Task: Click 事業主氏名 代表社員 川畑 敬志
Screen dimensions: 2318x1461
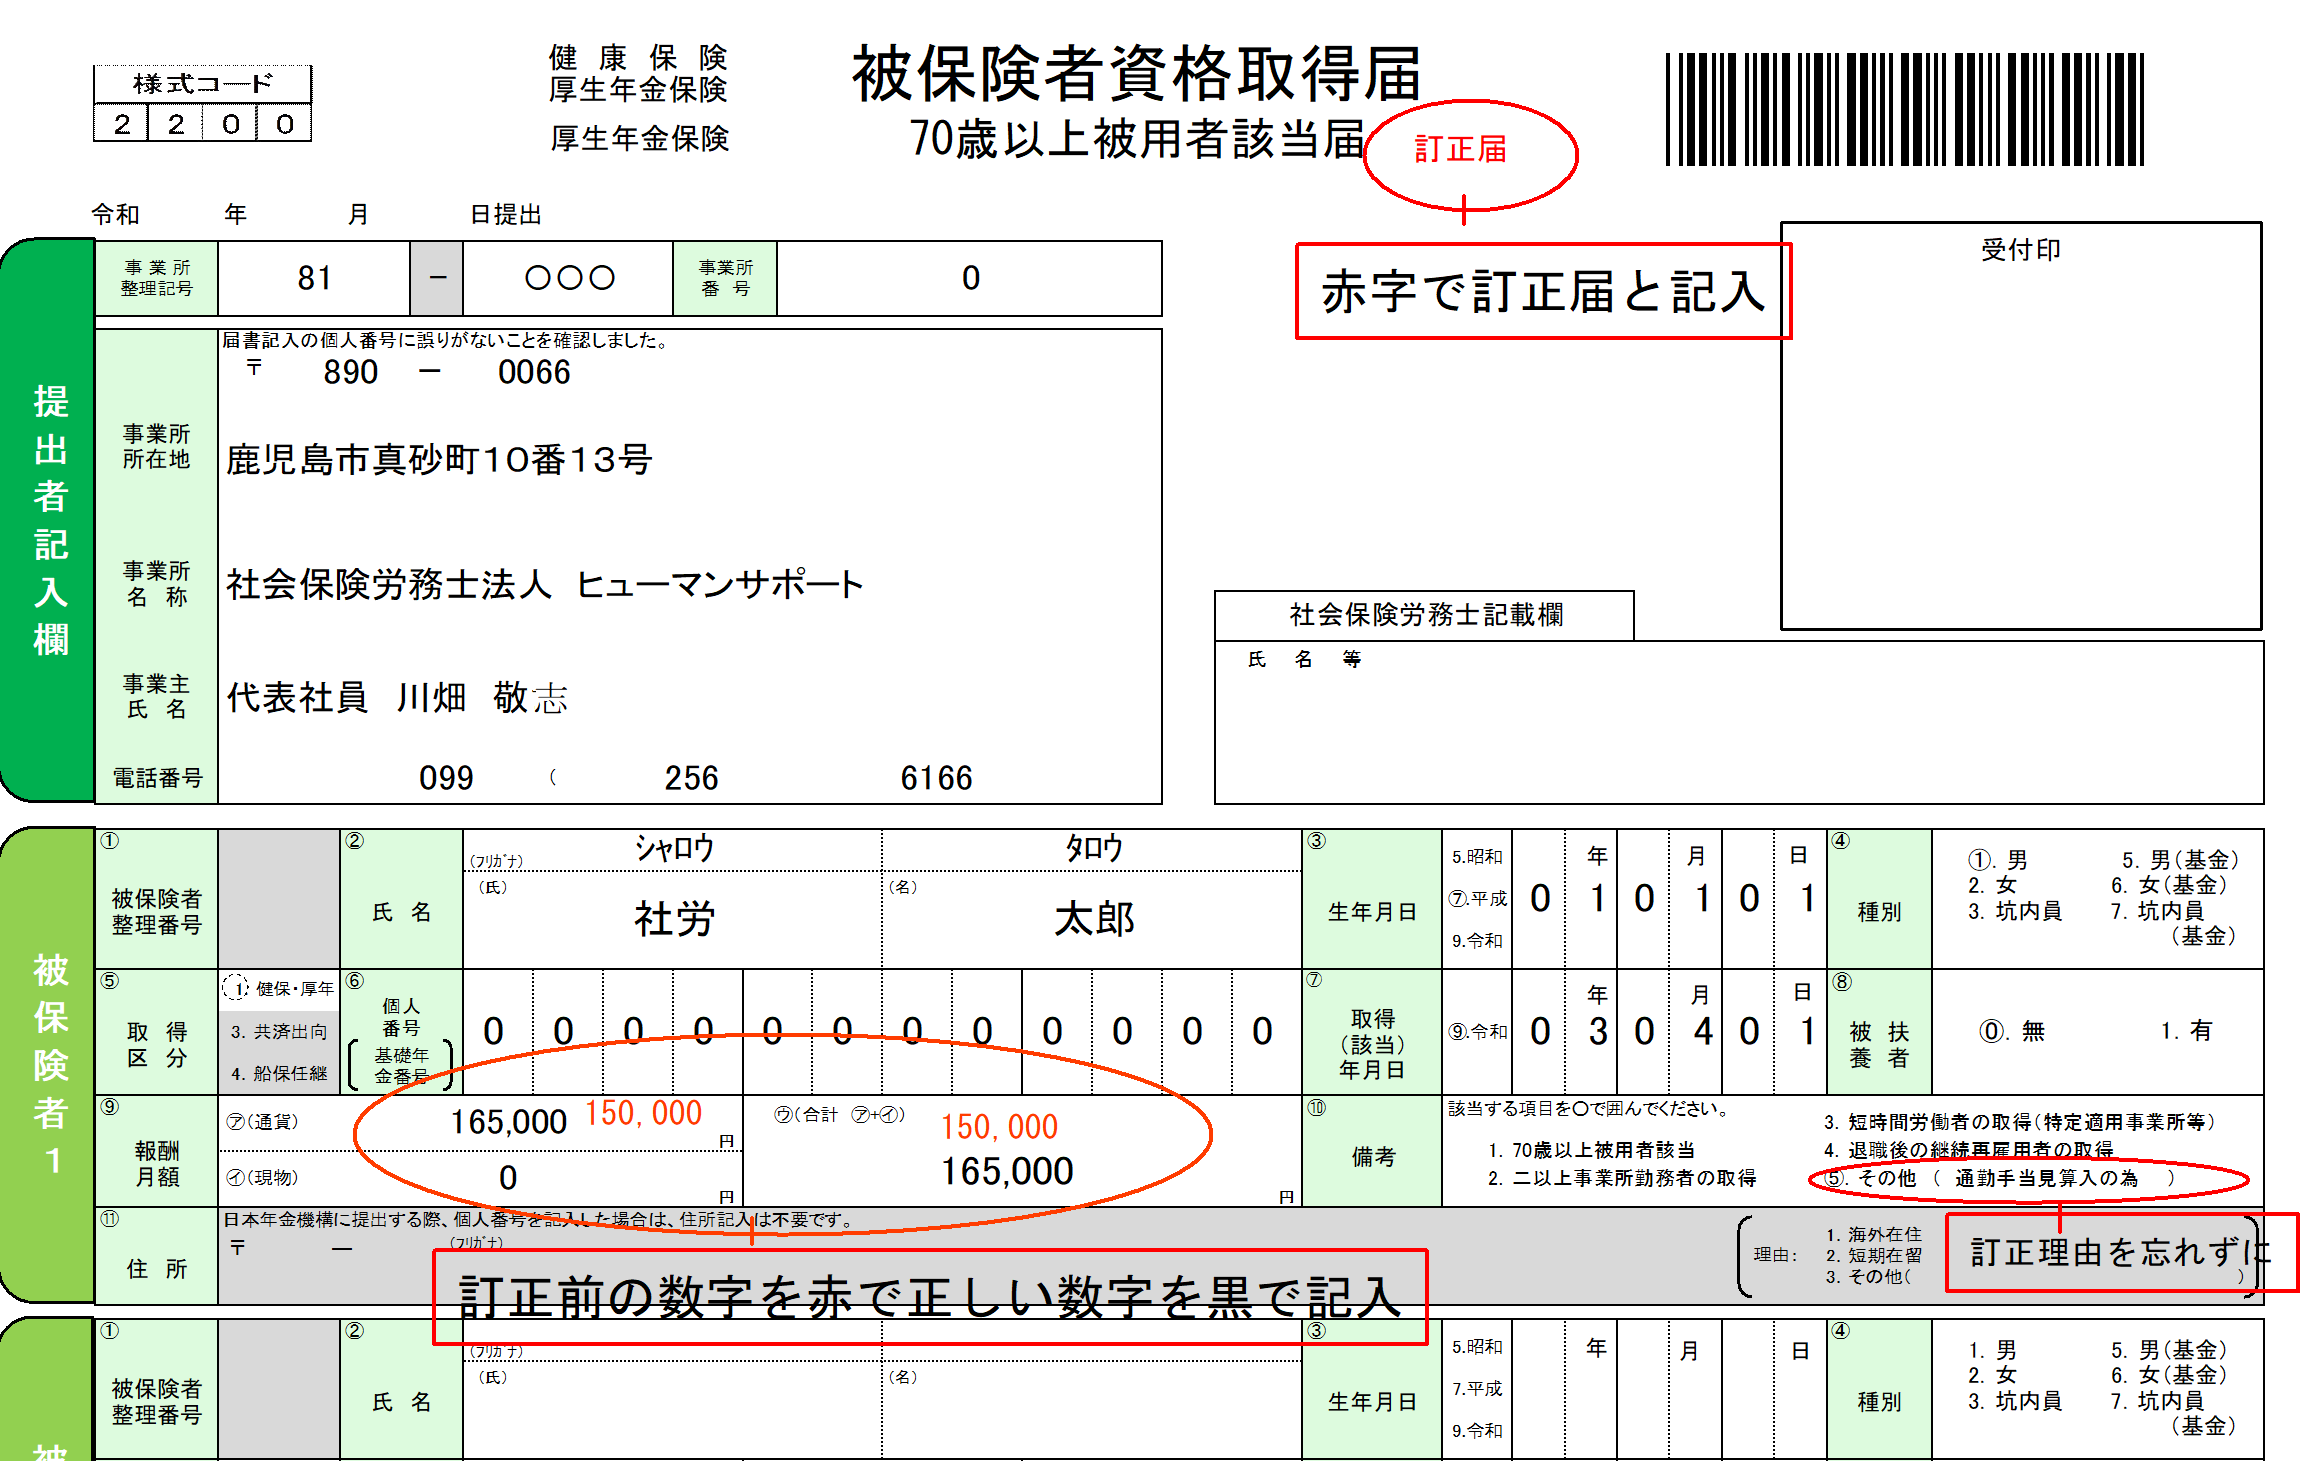Action: click(397, 697)
